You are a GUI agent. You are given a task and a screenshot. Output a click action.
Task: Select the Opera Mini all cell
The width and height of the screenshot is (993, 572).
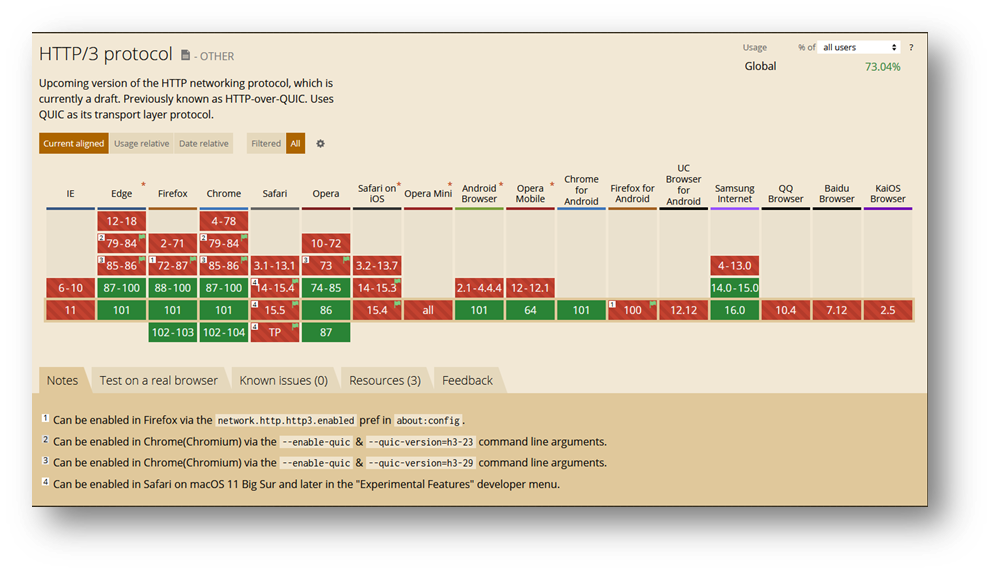(427, 310)
